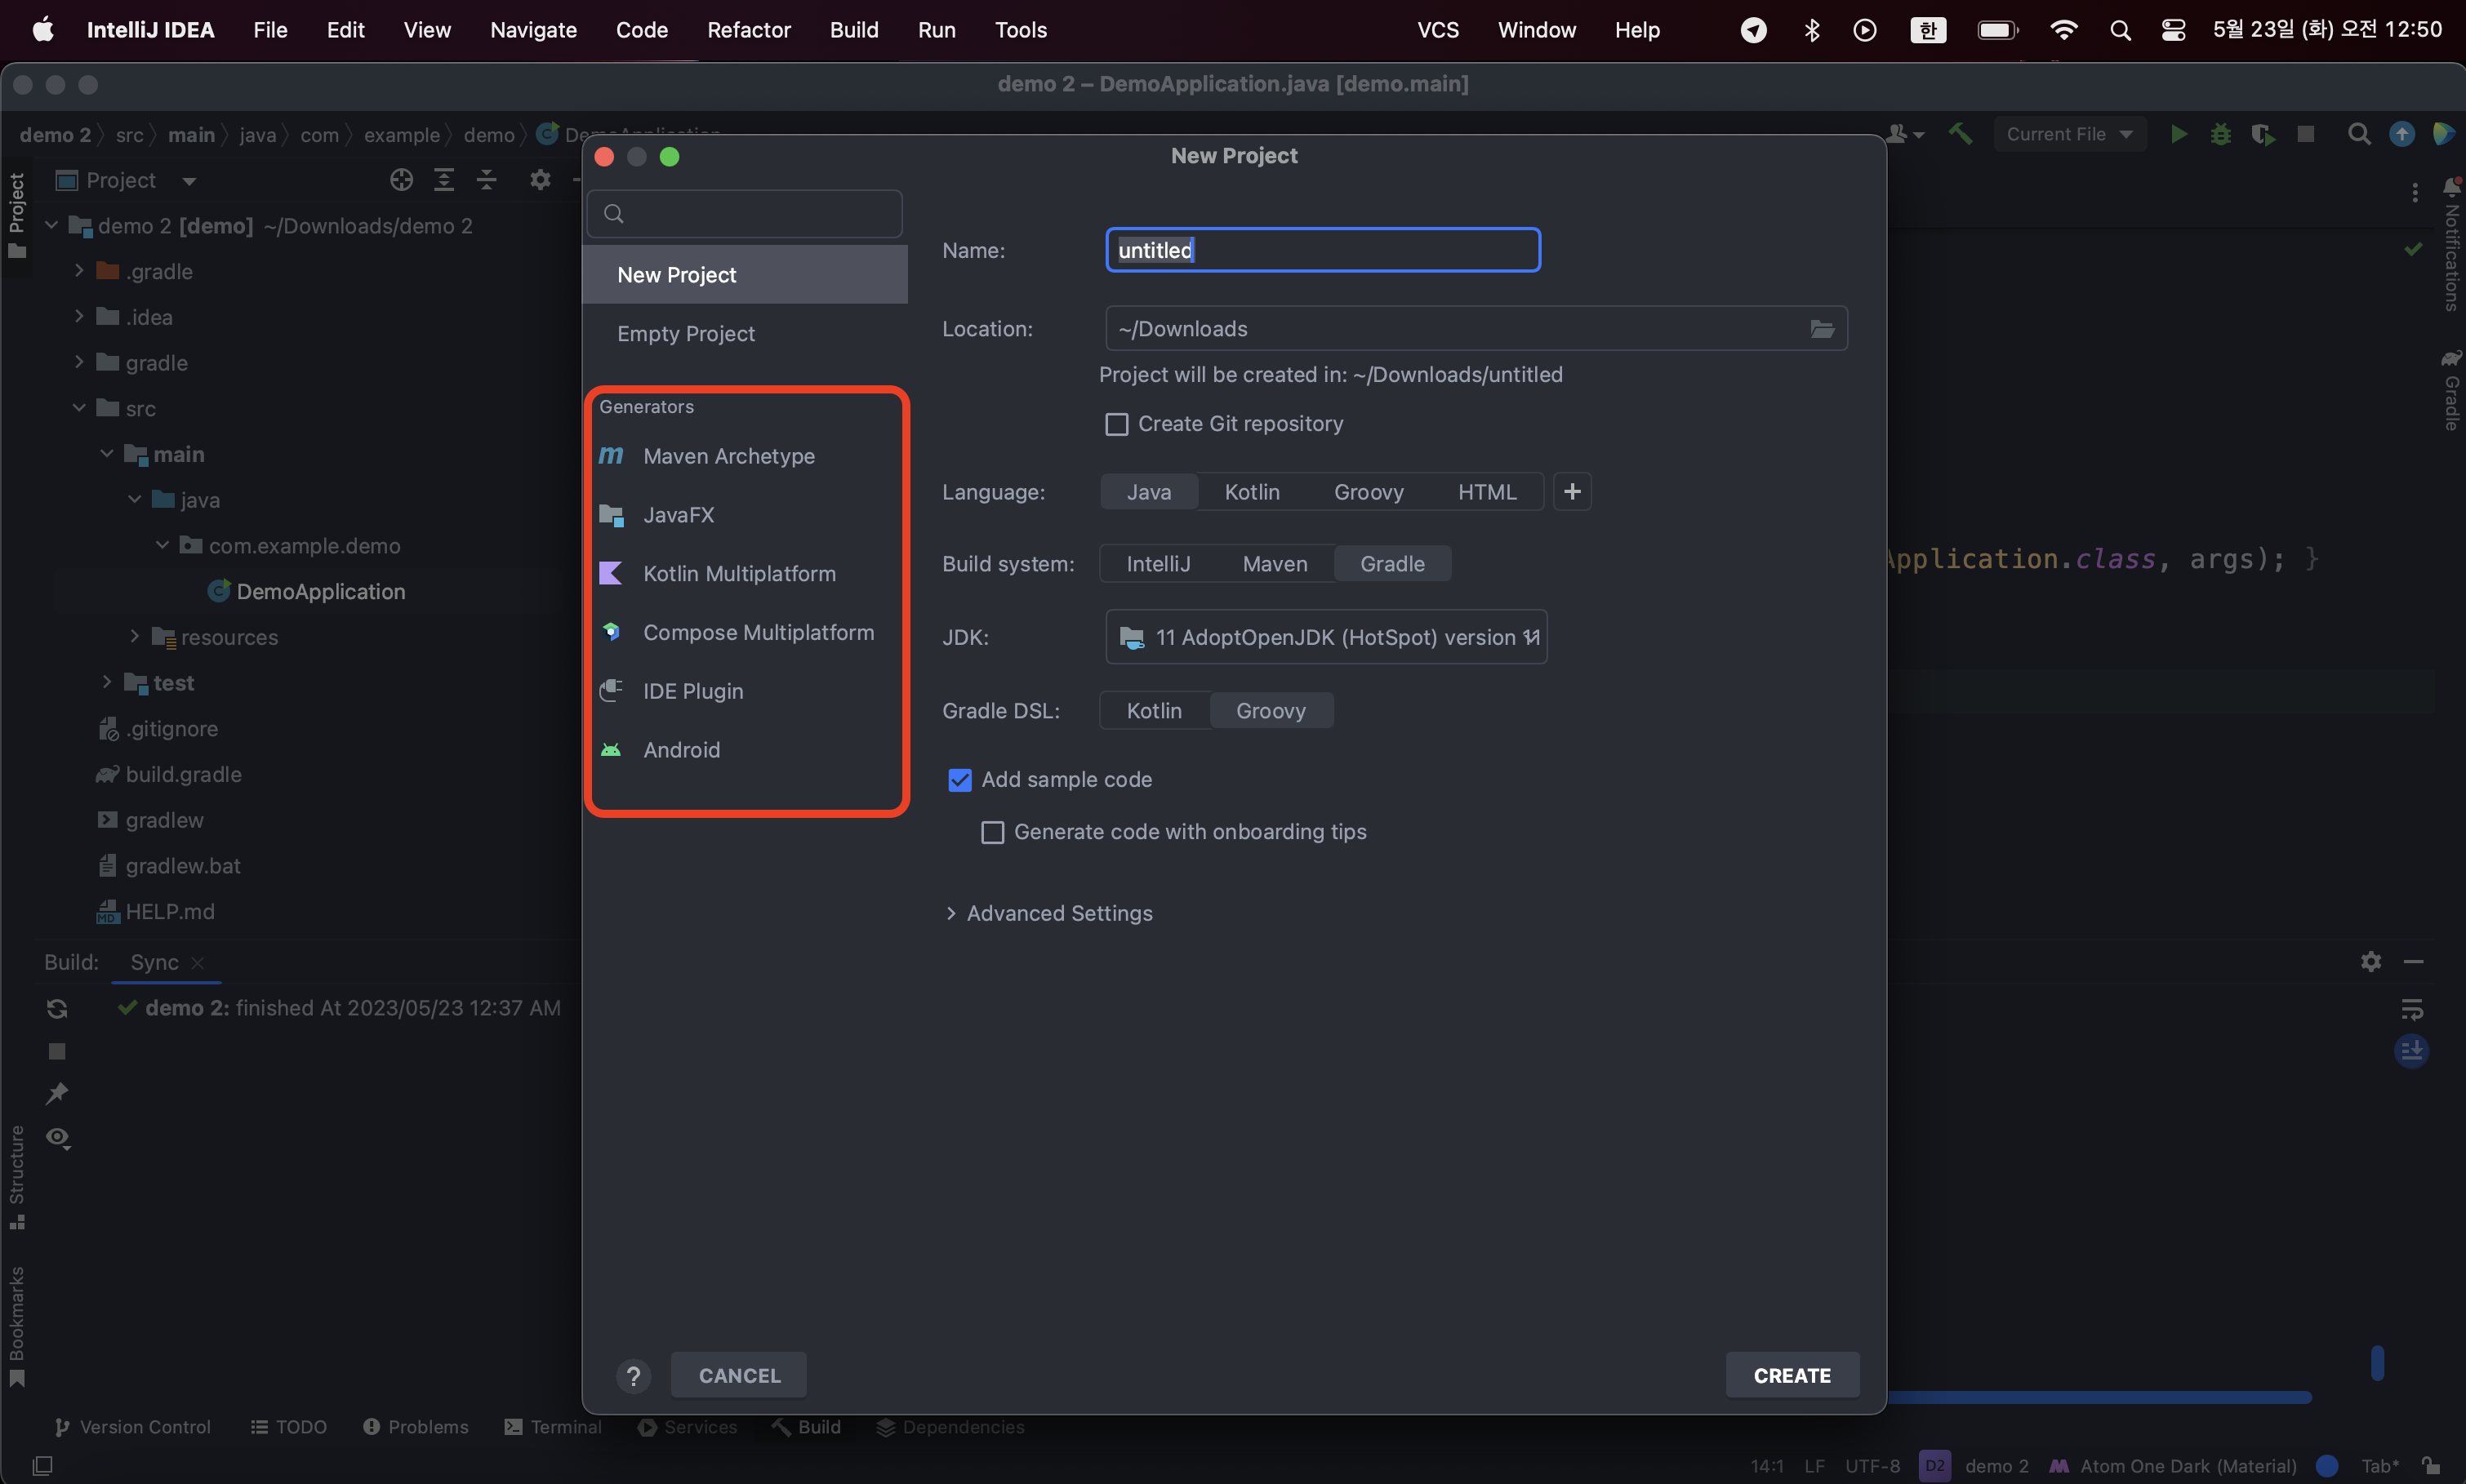The width and height of the screenshot is (2466, 1484).
Task: Select the IDE Plugin generator
Action: 745,691
